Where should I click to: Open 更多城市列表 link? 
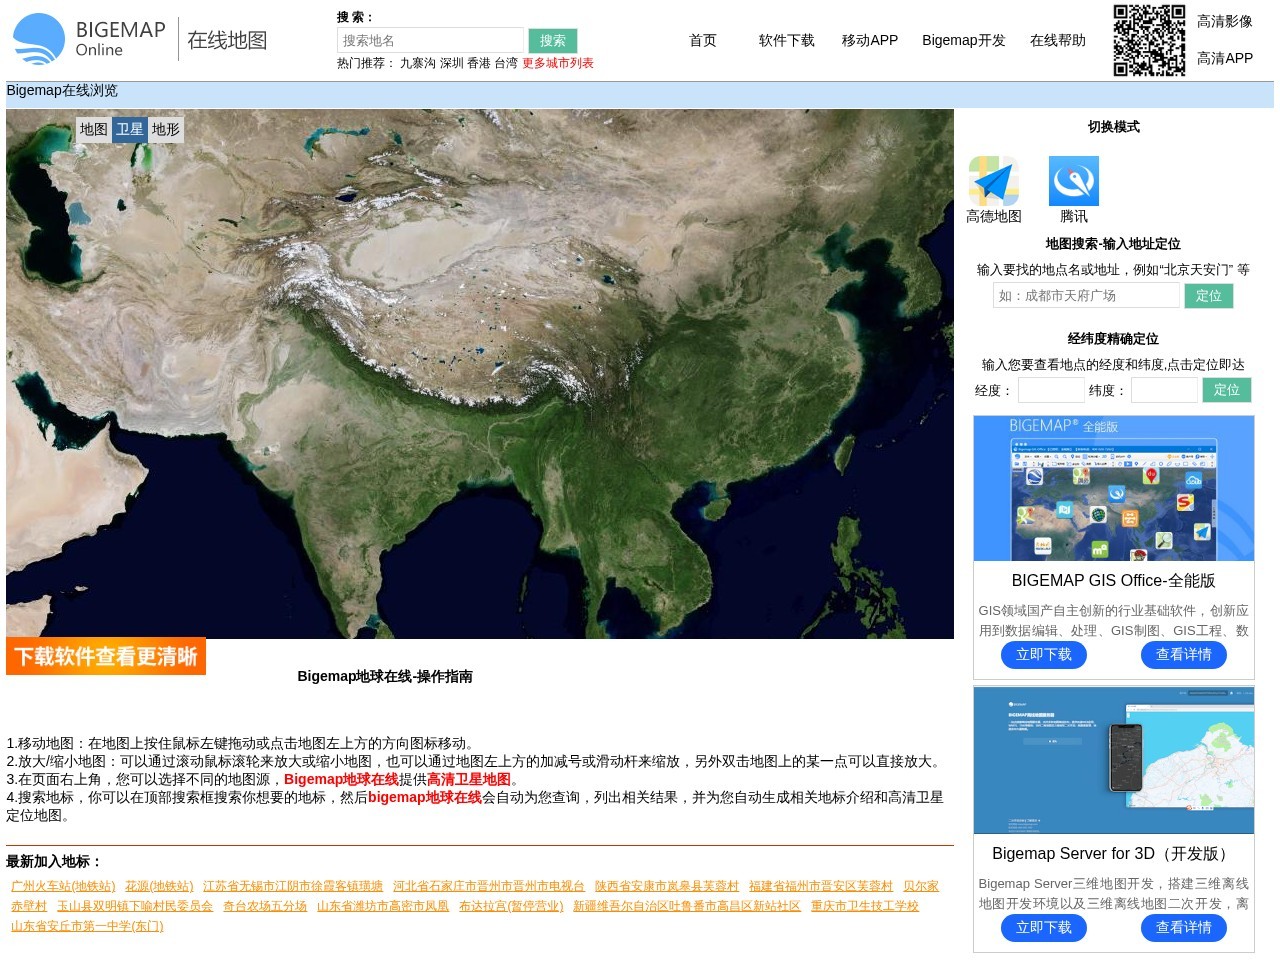point(556,61)
